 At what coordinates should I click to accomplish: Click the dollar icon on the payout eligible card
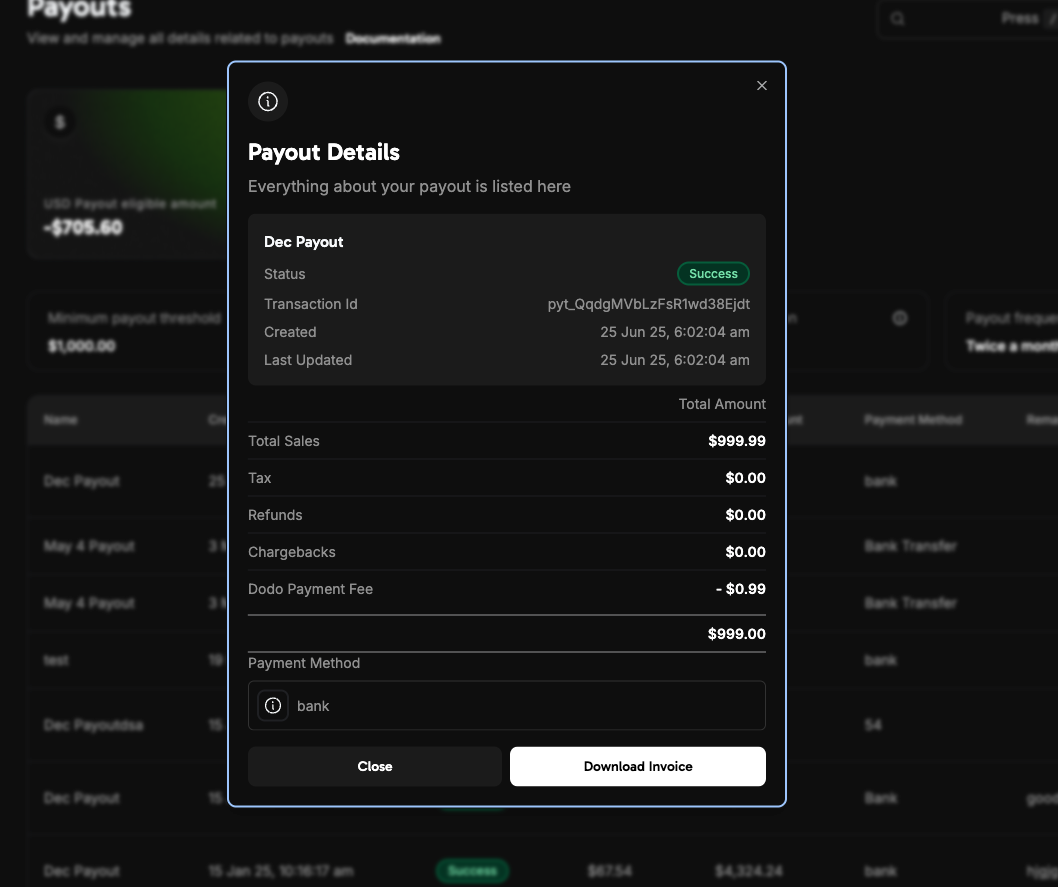[x=60, y=122]
